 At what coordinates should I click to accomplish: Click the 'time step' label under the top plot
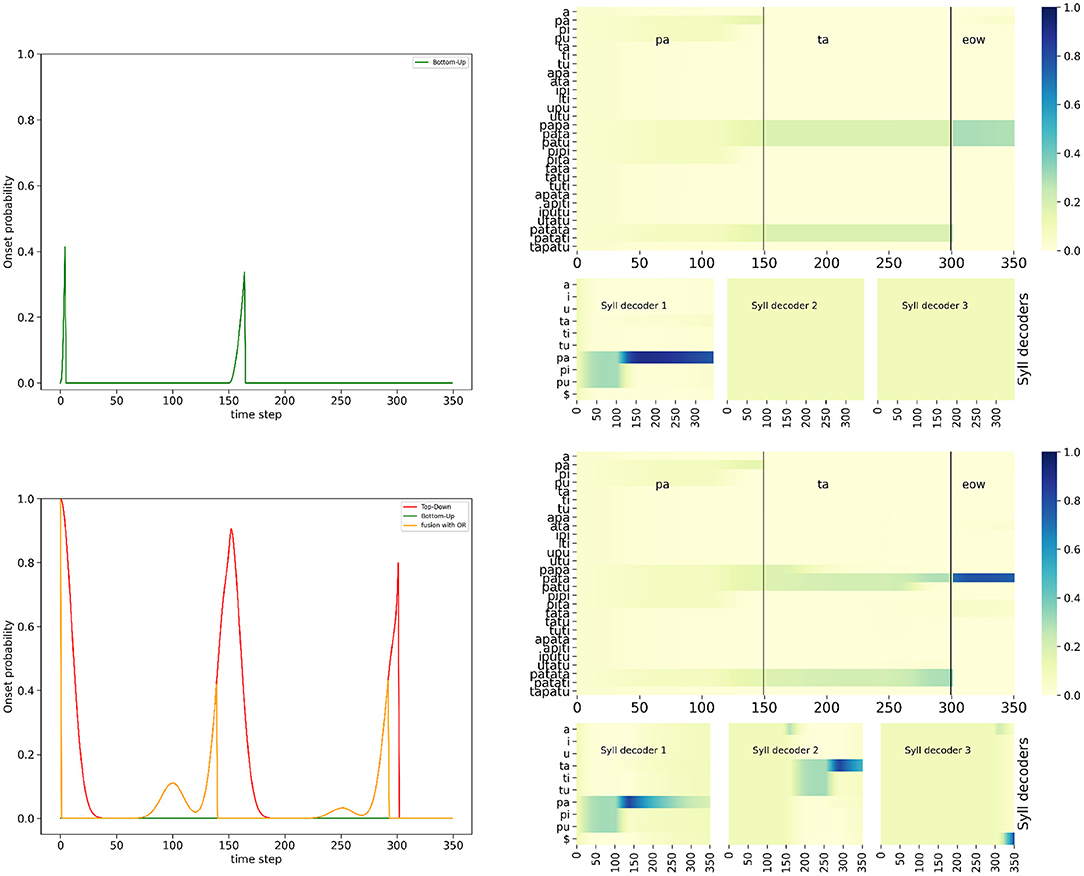click(256, 415)
